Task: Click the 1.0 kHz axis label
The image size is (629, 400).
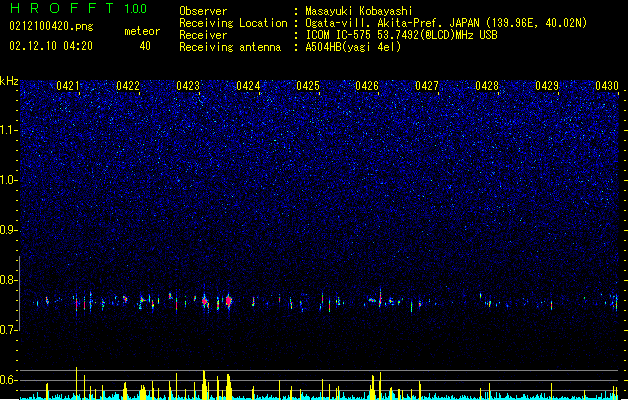Action: [x=9, y=180]
